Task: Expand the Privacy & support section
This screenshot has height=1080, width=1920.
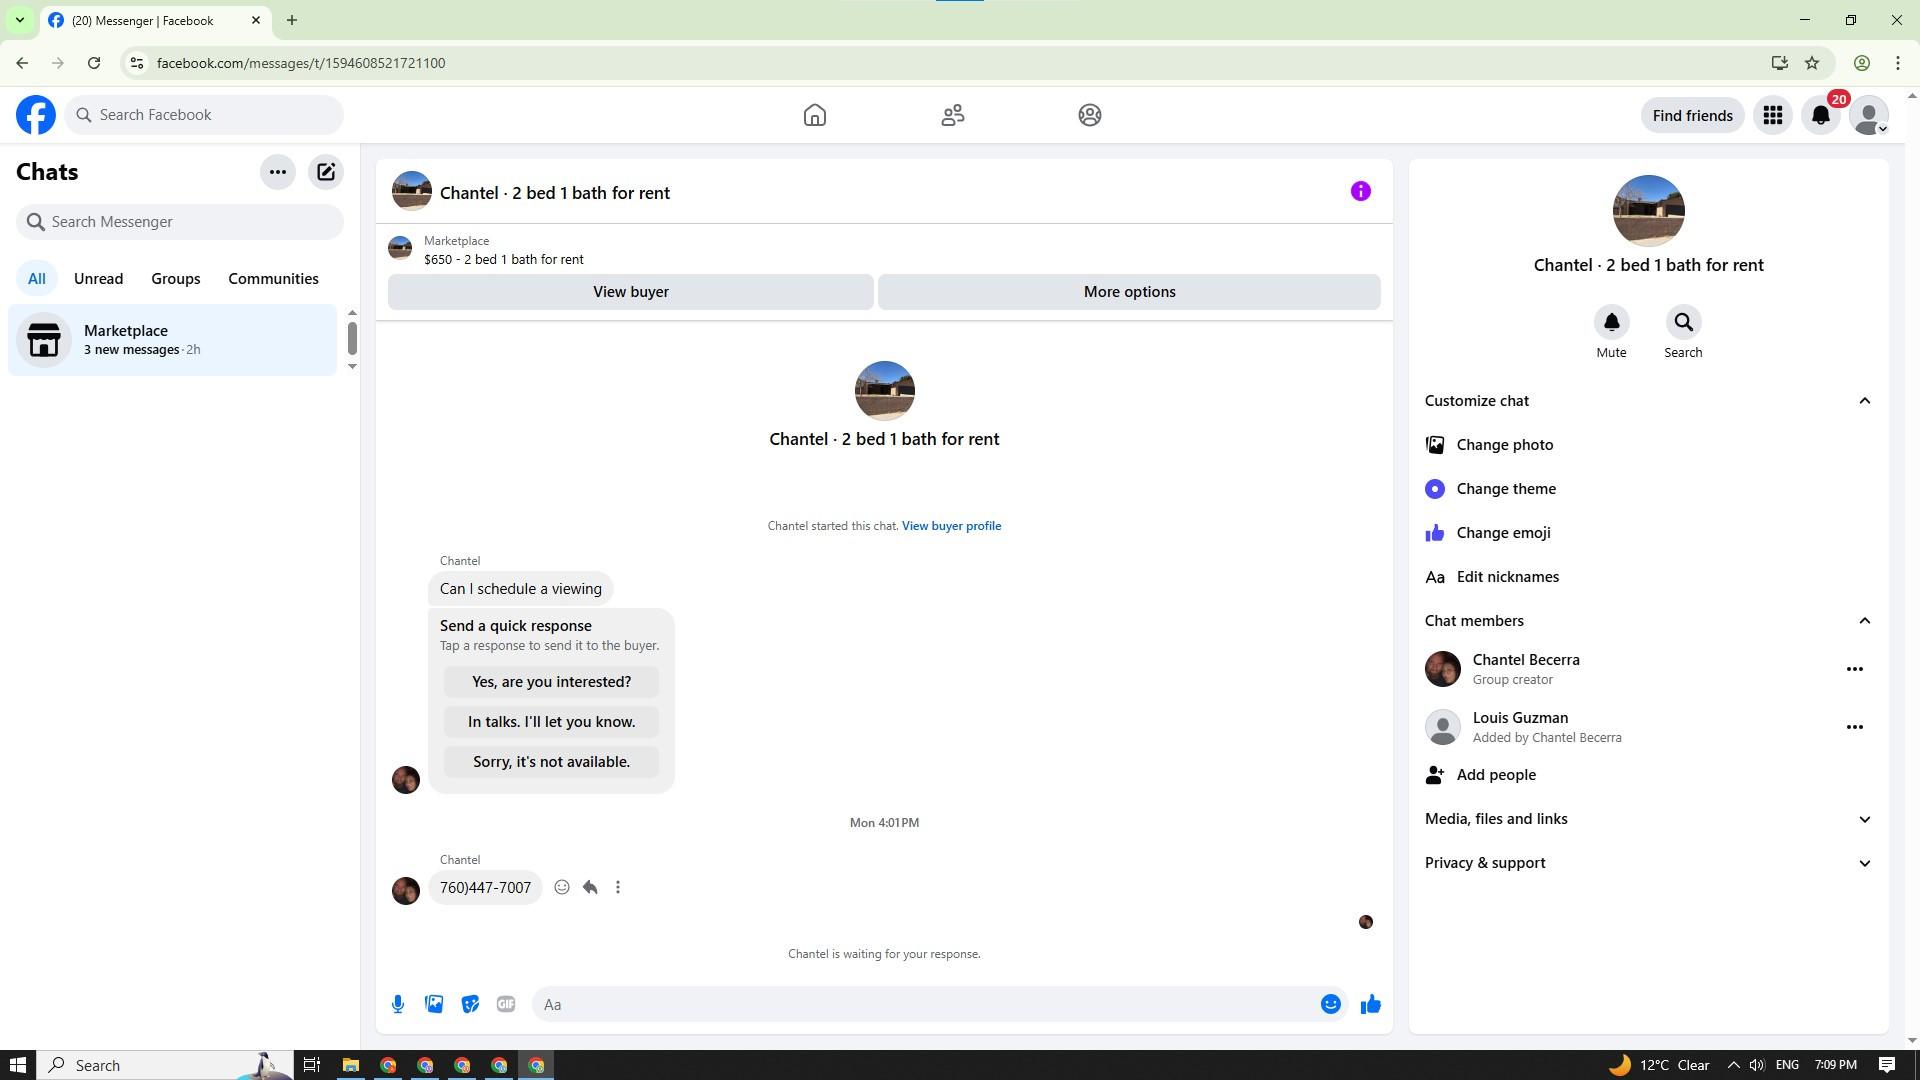Action: [x=1864, y=863]
